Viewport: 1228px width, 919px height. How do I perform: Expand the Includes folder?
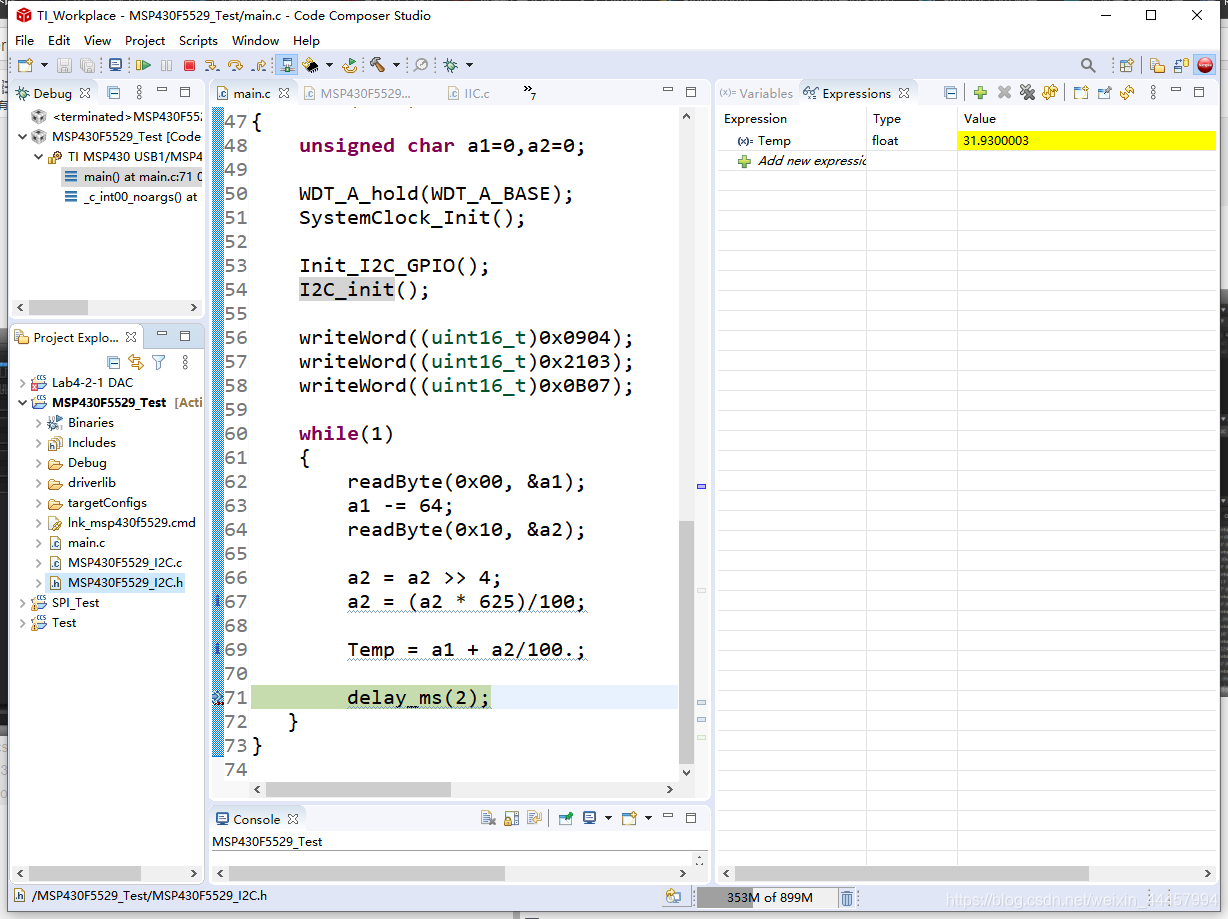pyautogui.click(x=39, y=443)
